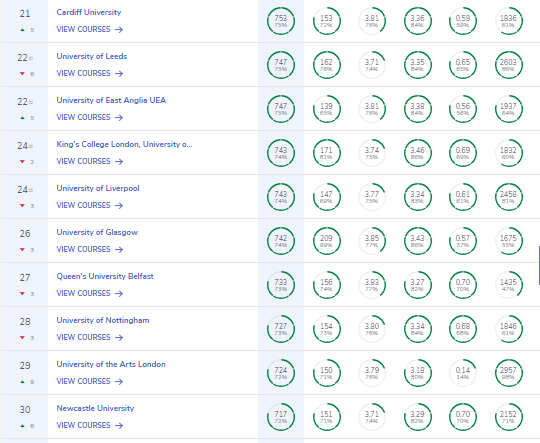The width and height of the screenshot is (540, 443).
Task: Open King's College London university link
Action: 125,144
